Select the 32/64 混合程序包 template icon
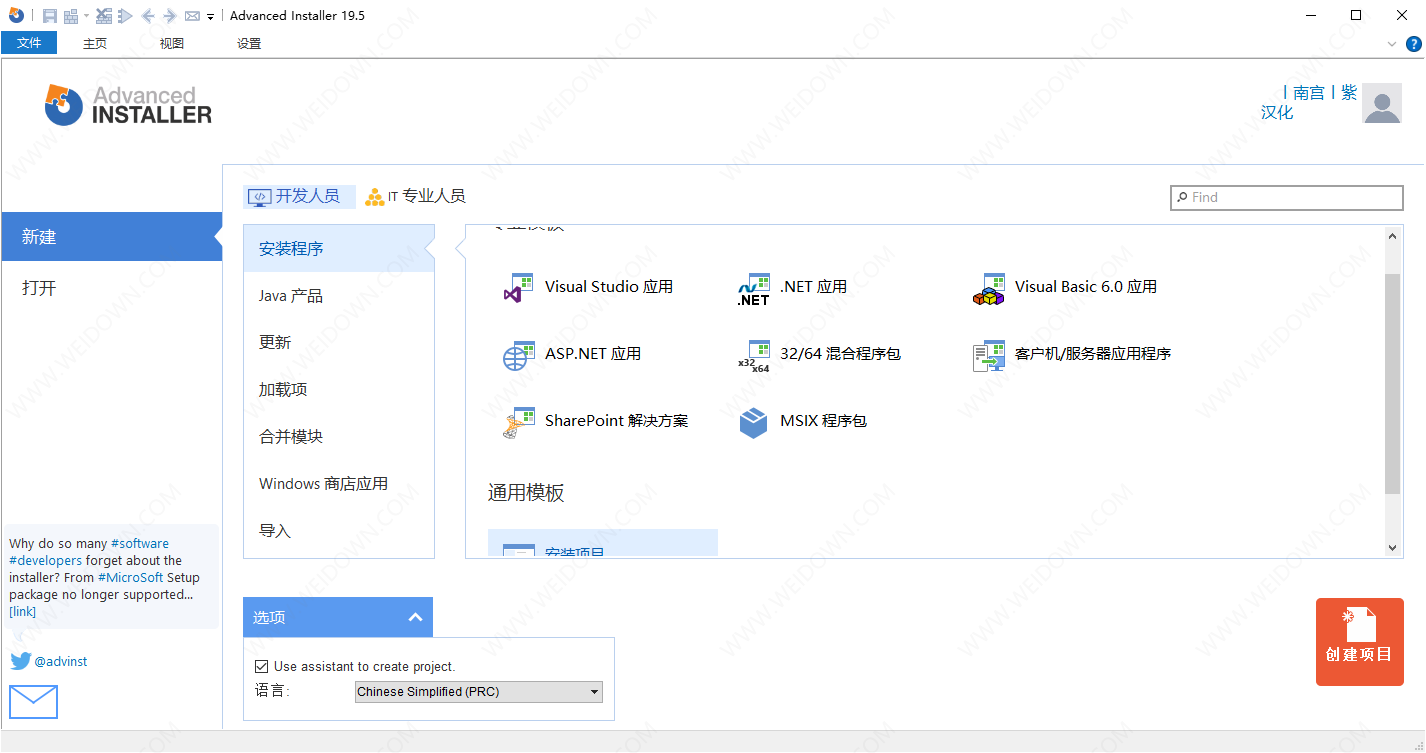 754,356
